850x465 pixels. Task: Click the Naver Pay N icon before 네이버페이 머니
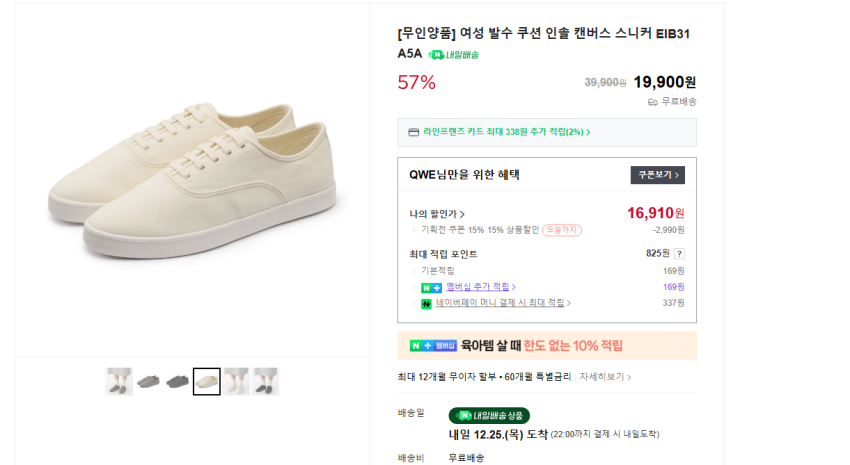426,303
